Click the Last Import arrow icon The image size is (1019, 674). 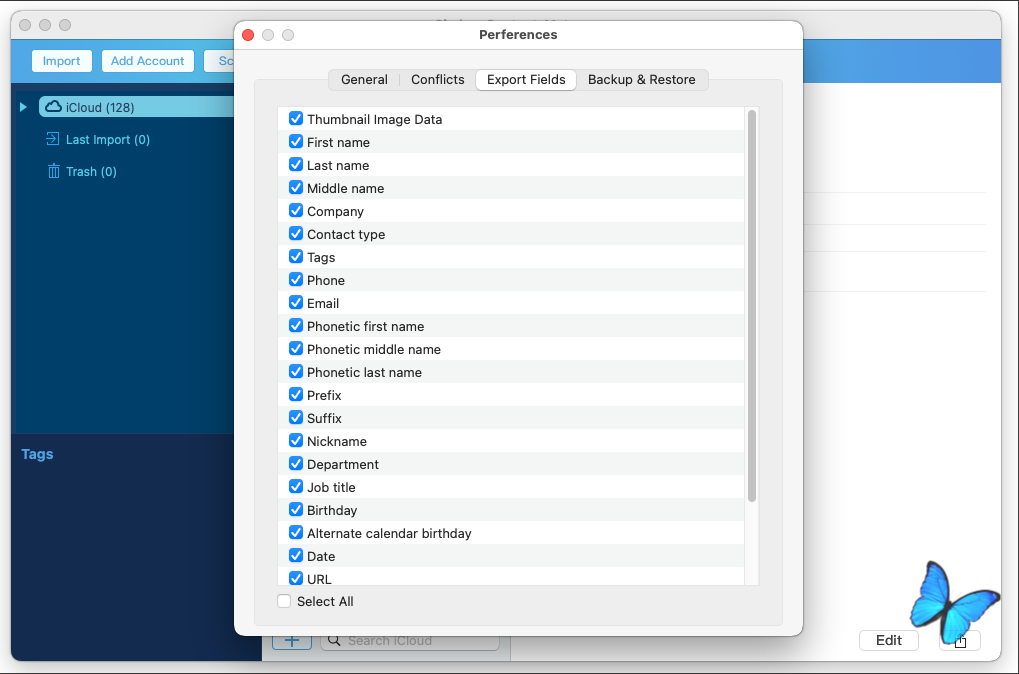[53, 139]
